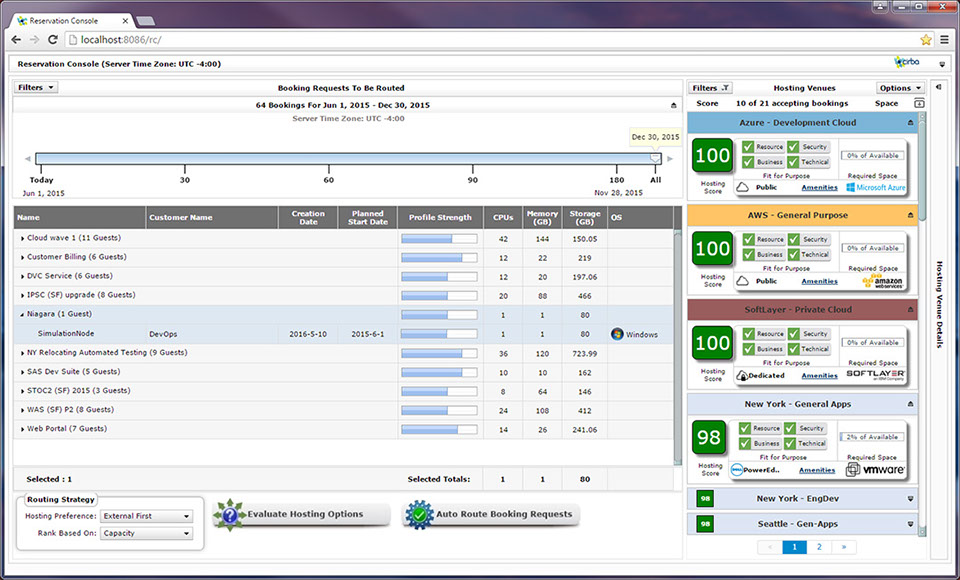Click the Evaluate Hosting Options question-mark icon

point(229,515)
